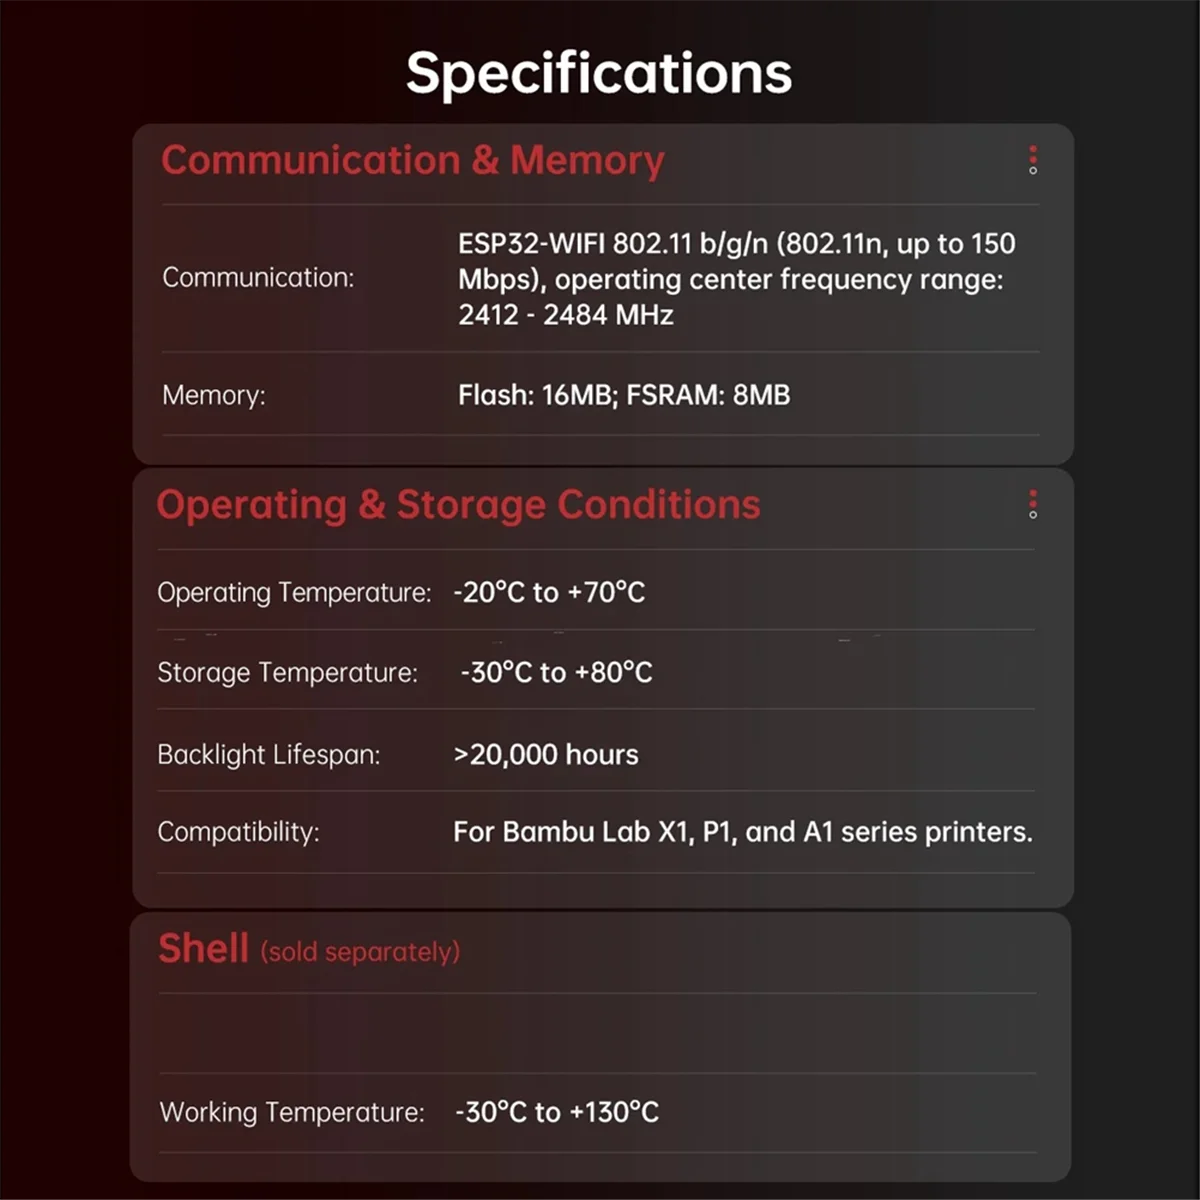Click the "Backlight Lifespan:" label

(x=268, y=754)
